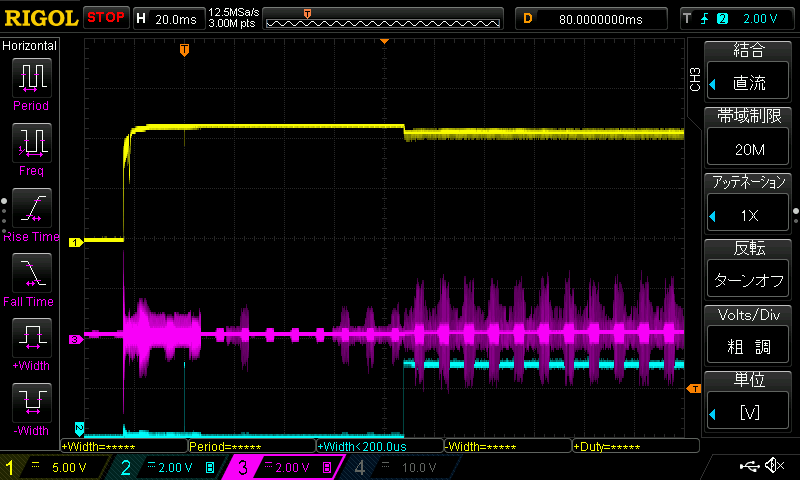Toggle Volts/Div 粗調 coarse adjustment

click(x=748, y=335)
